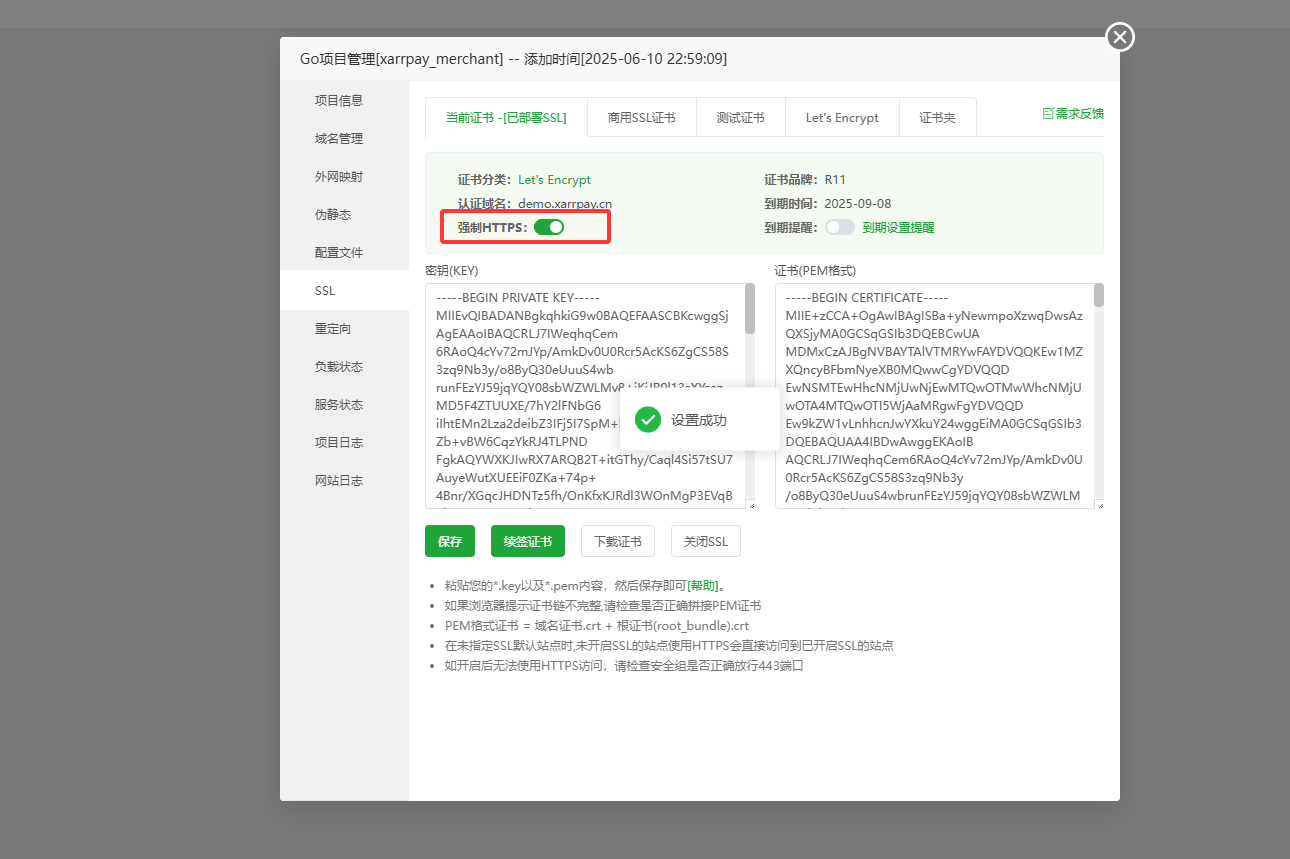
Task: Click 关闭SSL to disable SSL
Action: [x=705, y=541]
